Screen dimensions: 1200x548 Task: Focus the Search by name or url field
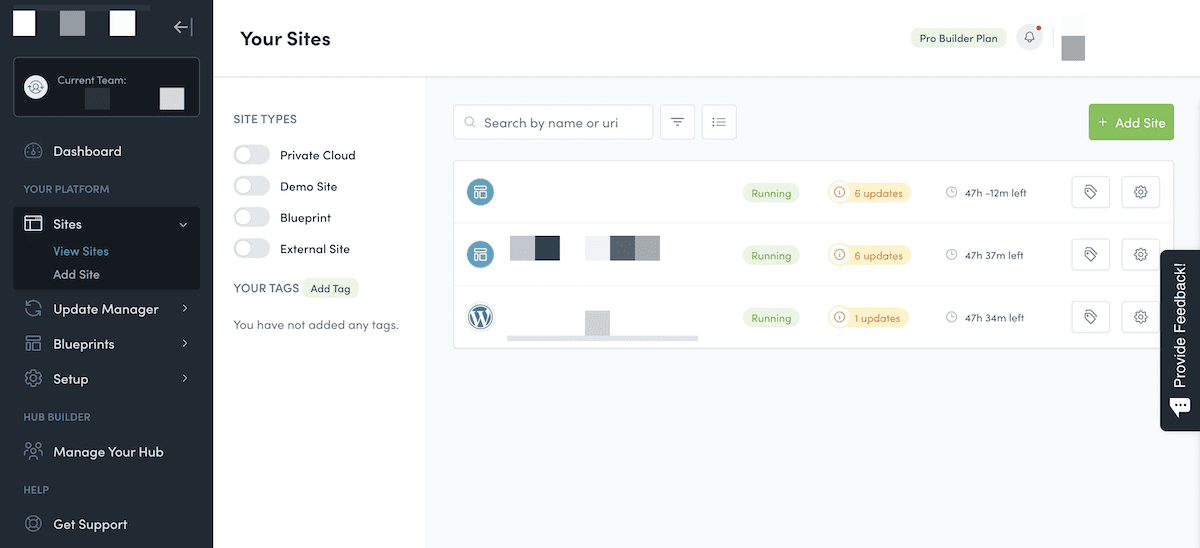click(553, 122)
